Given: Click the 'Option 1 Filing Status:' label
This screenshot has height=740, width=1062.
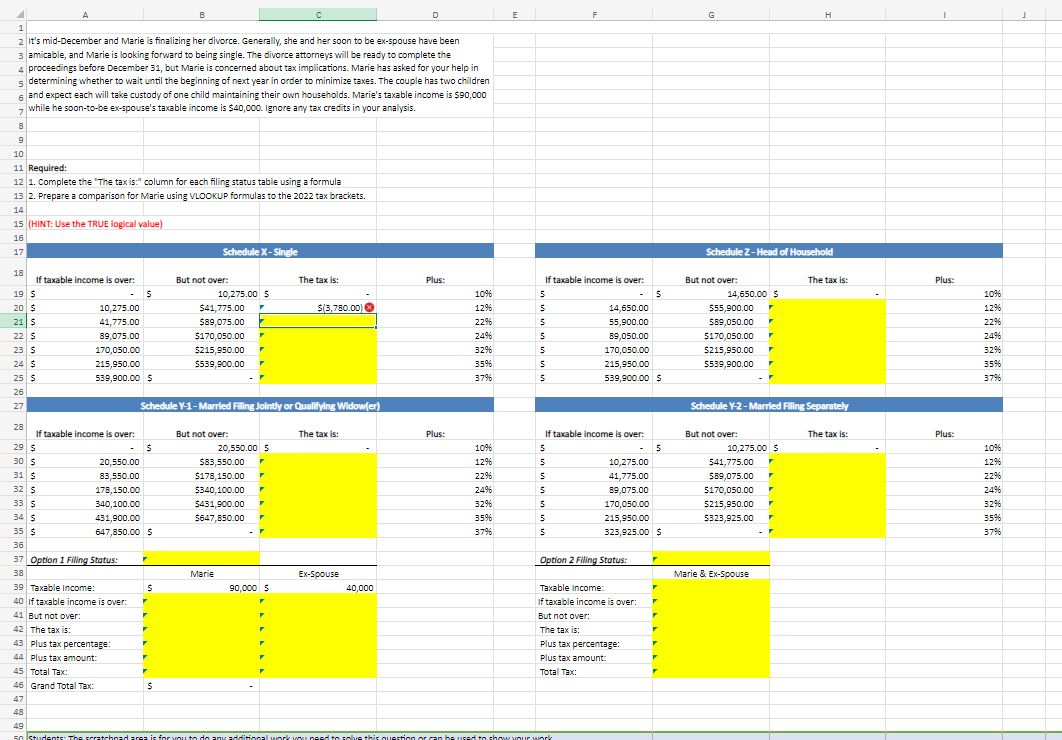Looking at the screenshot, I should point(74,560).
